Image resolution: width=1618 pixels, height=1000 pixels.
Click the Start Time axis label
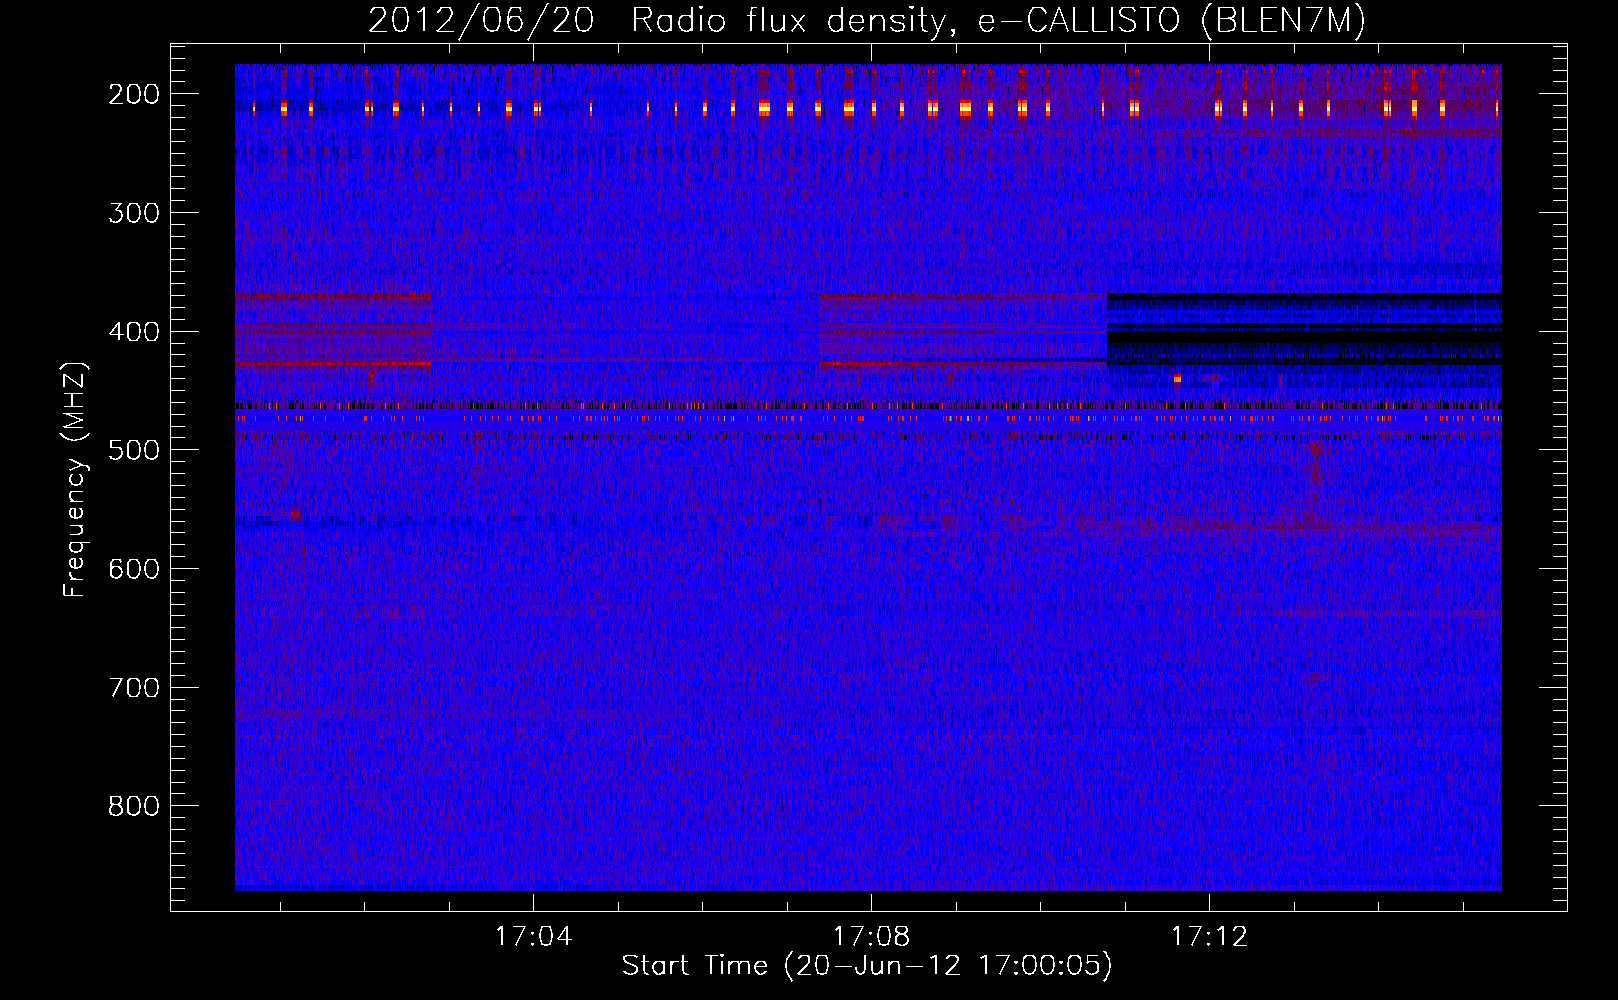pyautogui.click(x=867, y=966)
